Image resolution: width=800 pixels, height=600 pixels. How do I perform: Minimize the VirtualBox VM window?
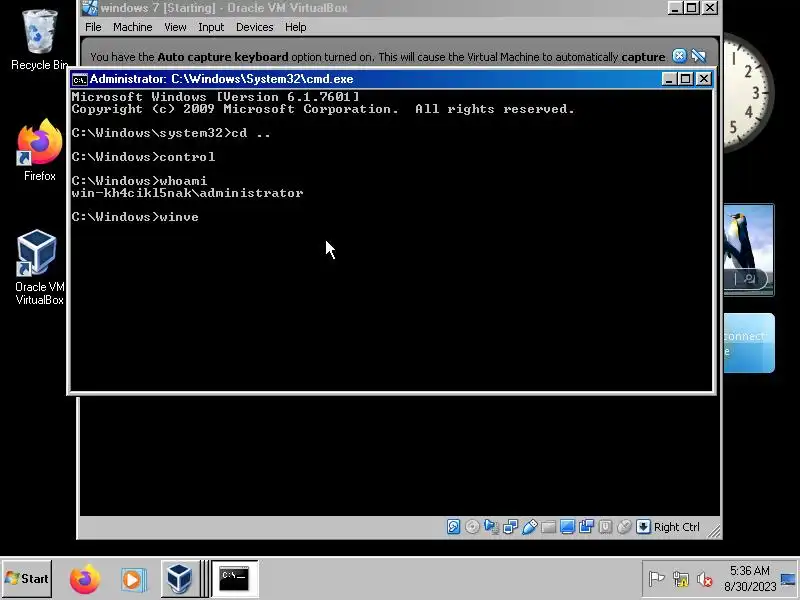[x=675, y=8]
